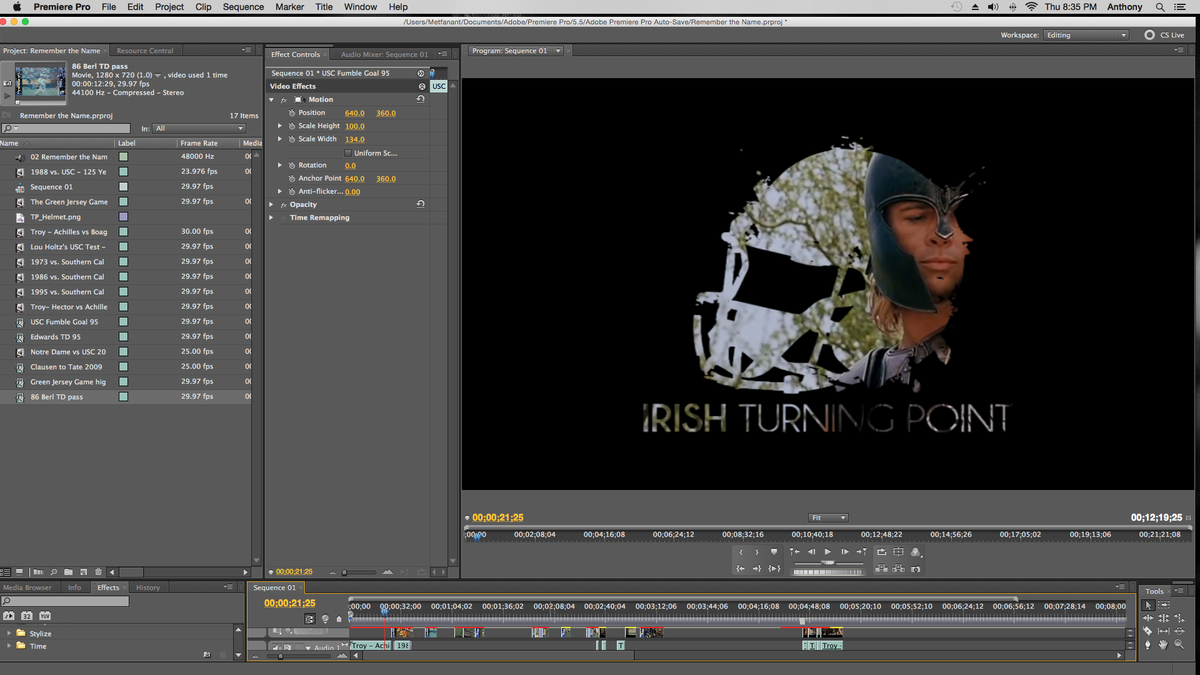Click the Project panel trash Clear icon

tap(98, 572)
